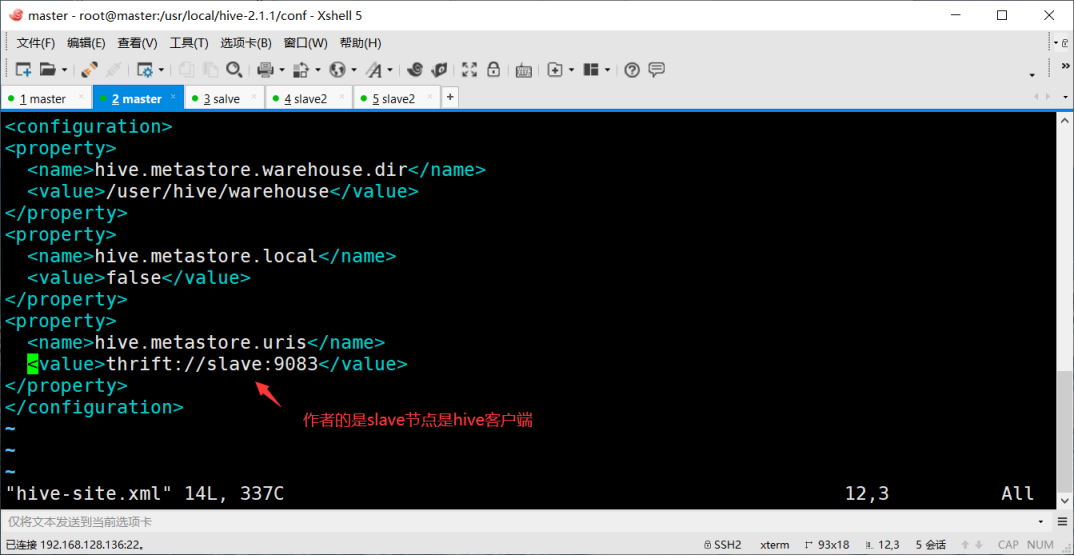Click the Find magnifier icon

pyautogui.click(x=234, y=69)
